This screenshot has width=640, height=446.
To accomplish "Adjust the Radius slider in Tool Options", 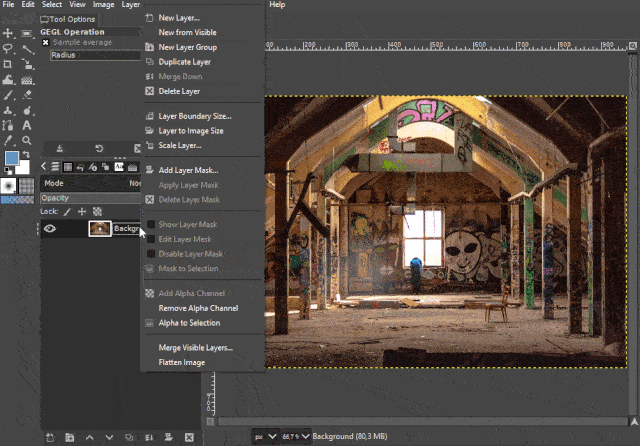I will click(96, 55).
